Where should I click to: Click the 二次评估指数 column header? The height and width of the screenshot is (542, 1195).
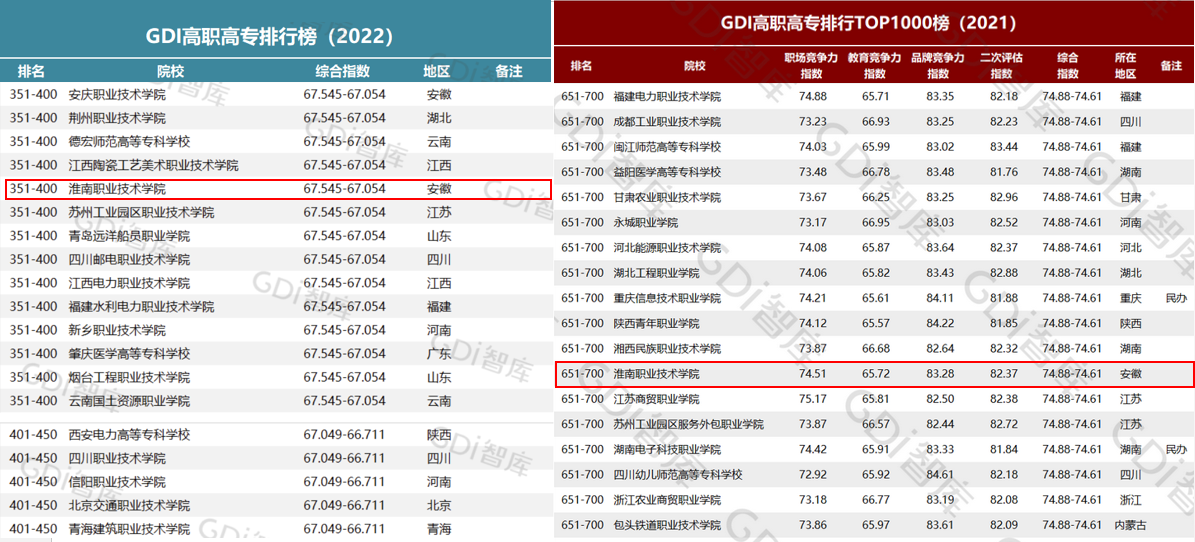click(1001, 66)
